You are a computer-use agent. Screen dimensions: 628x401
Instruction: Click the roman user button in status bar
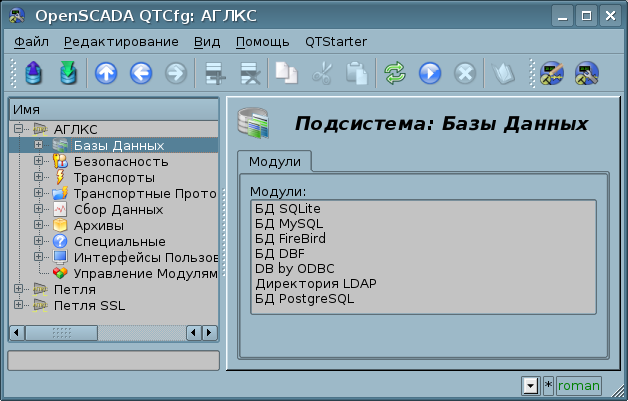(x=579, y=386)
